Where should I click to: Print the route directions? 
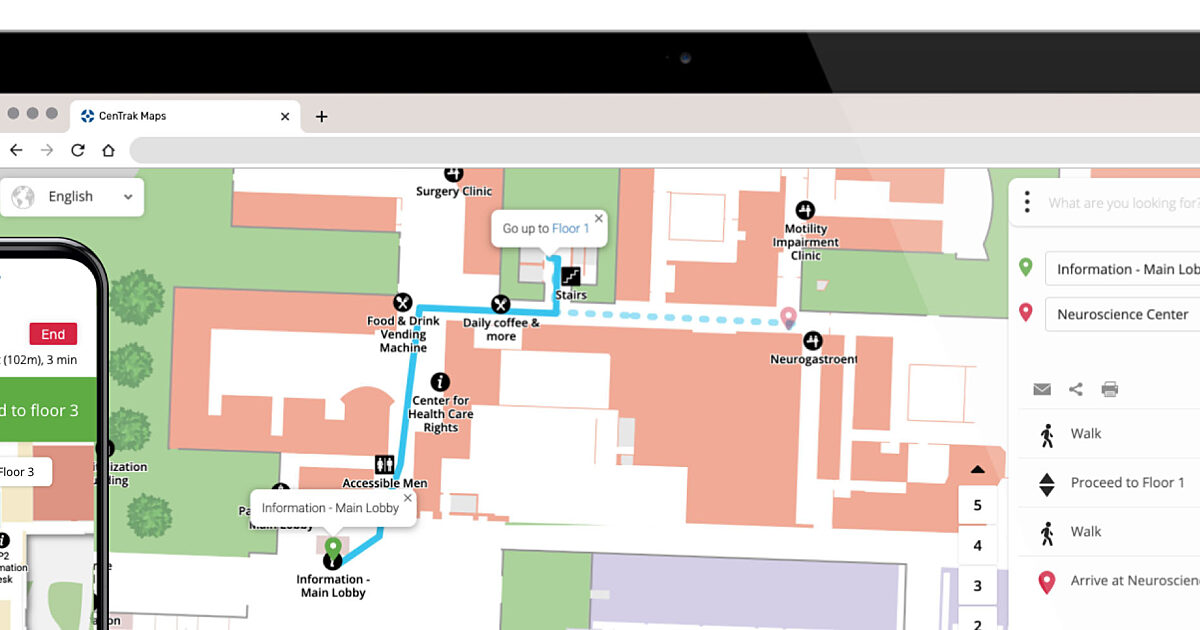pyautogui.click(x=1110, y=389)
